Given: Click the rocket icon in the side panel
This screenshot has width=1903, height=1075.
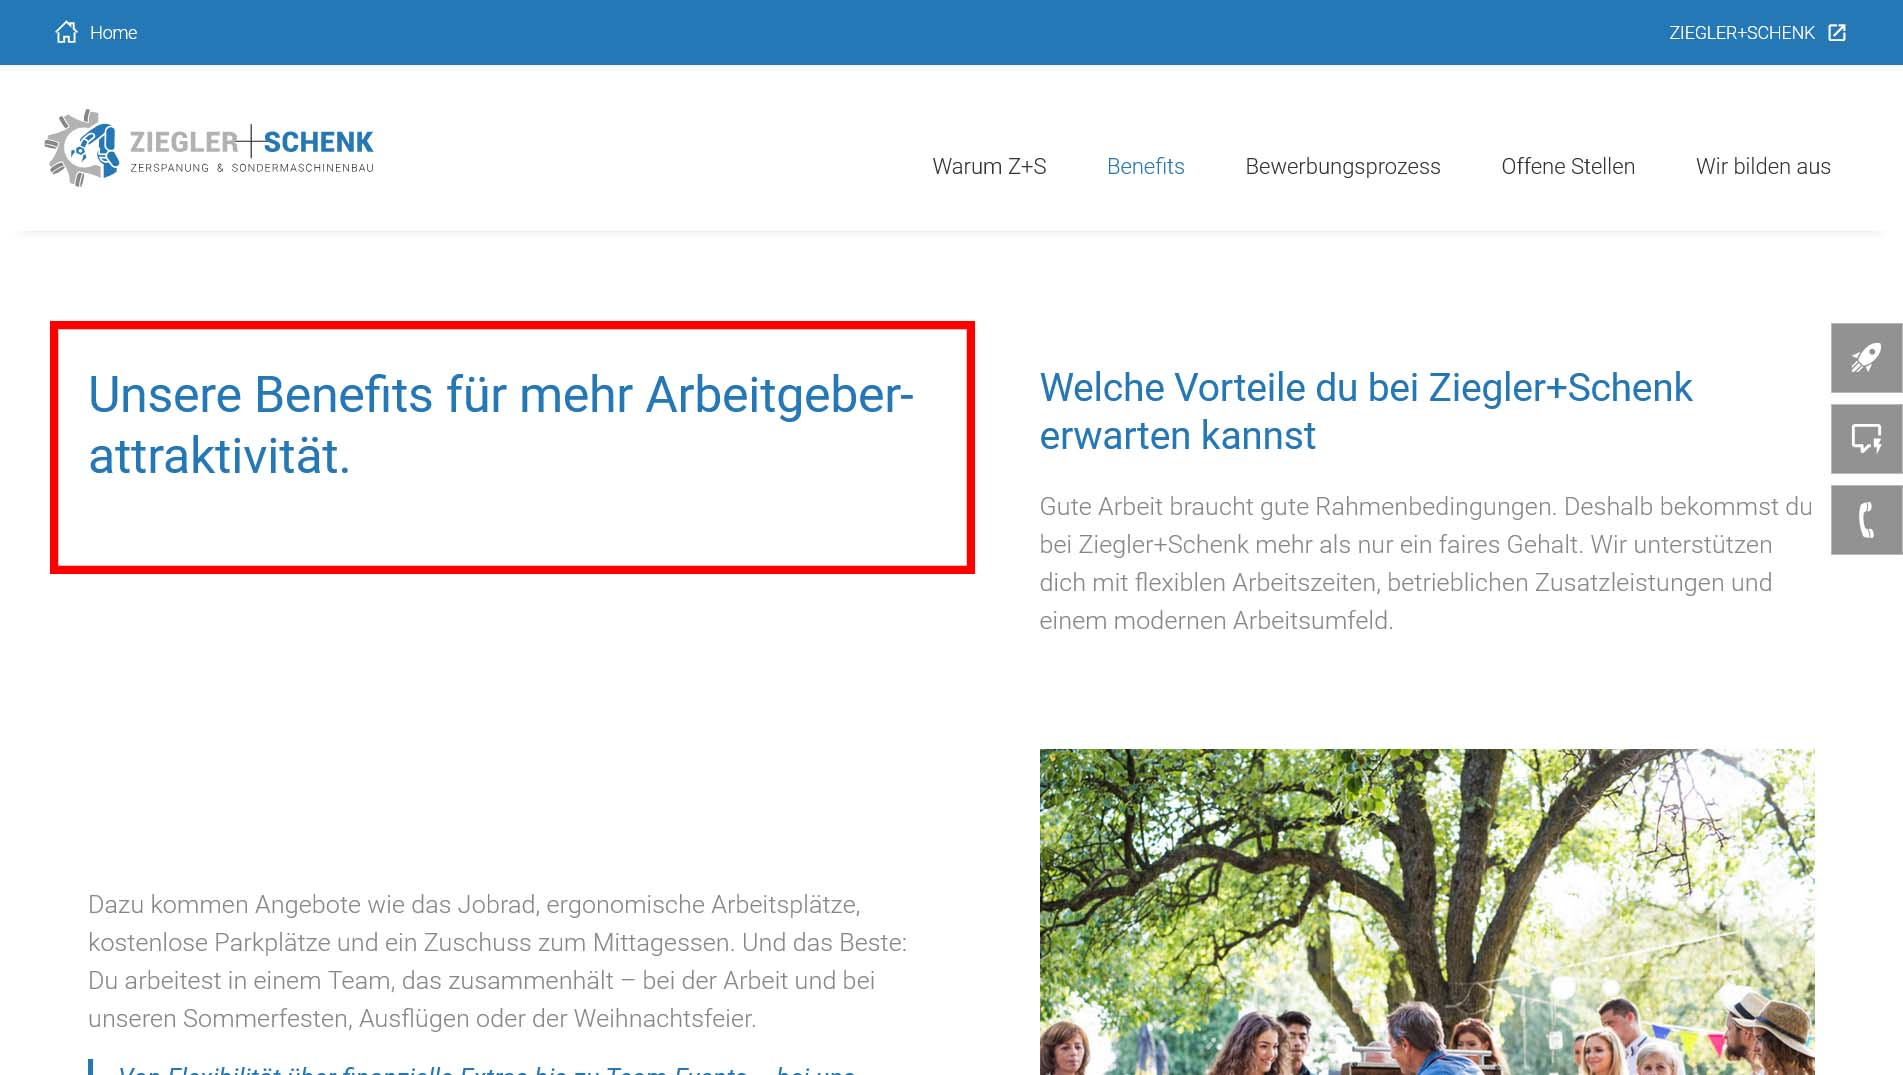Looking at the screenshot, I should [x=1866, y=358].
